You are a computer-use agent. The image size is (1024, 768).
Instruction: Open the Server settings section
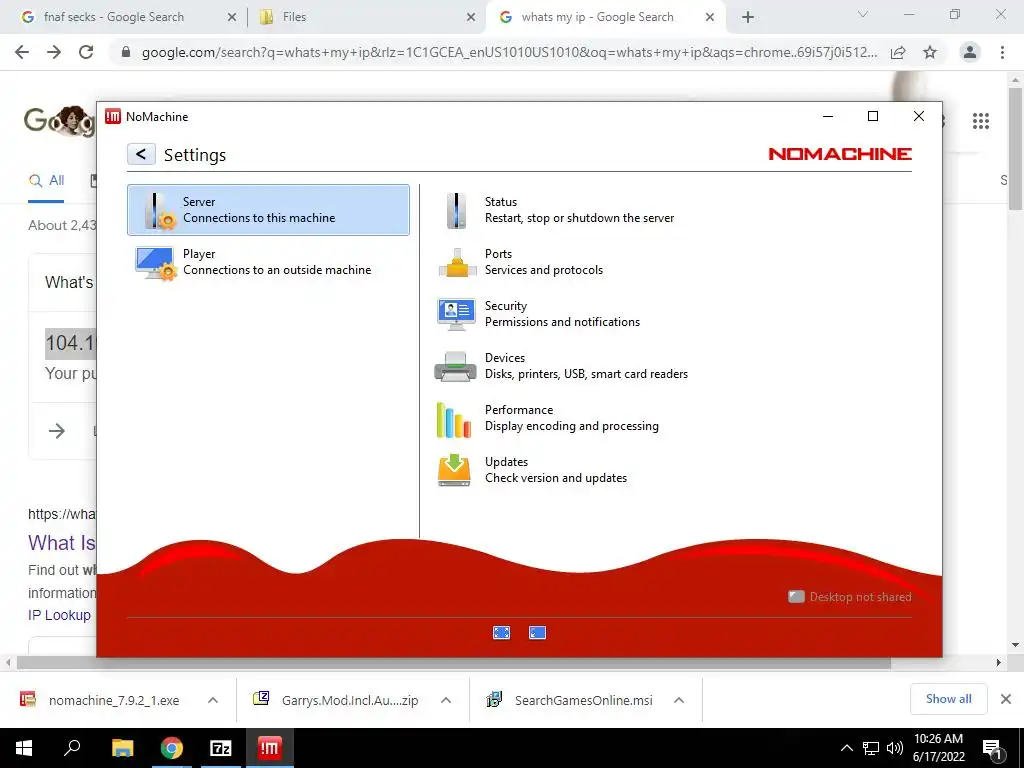(x=268, y=210)
